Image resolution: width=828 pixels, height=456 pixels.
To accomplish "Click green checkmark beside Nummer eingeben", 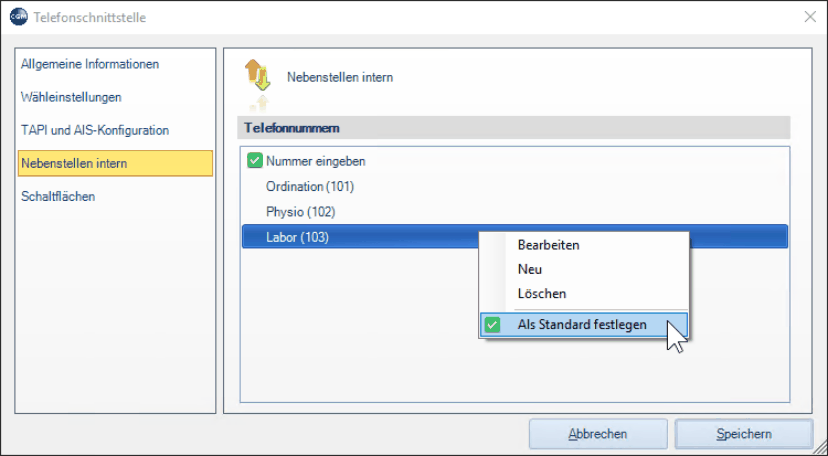I will coord(255,161).
